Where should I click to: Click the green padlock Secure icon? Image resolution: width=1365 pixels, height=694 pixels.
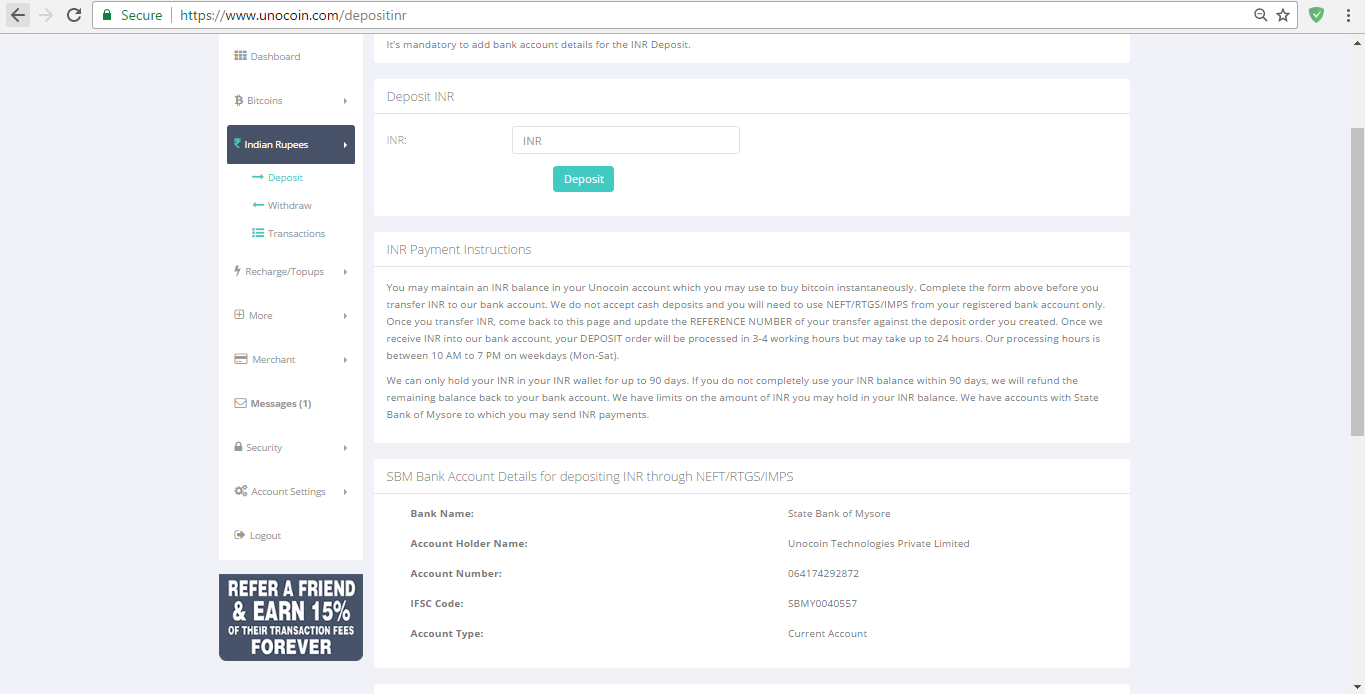pyautogui.click(x=107, y=15)
